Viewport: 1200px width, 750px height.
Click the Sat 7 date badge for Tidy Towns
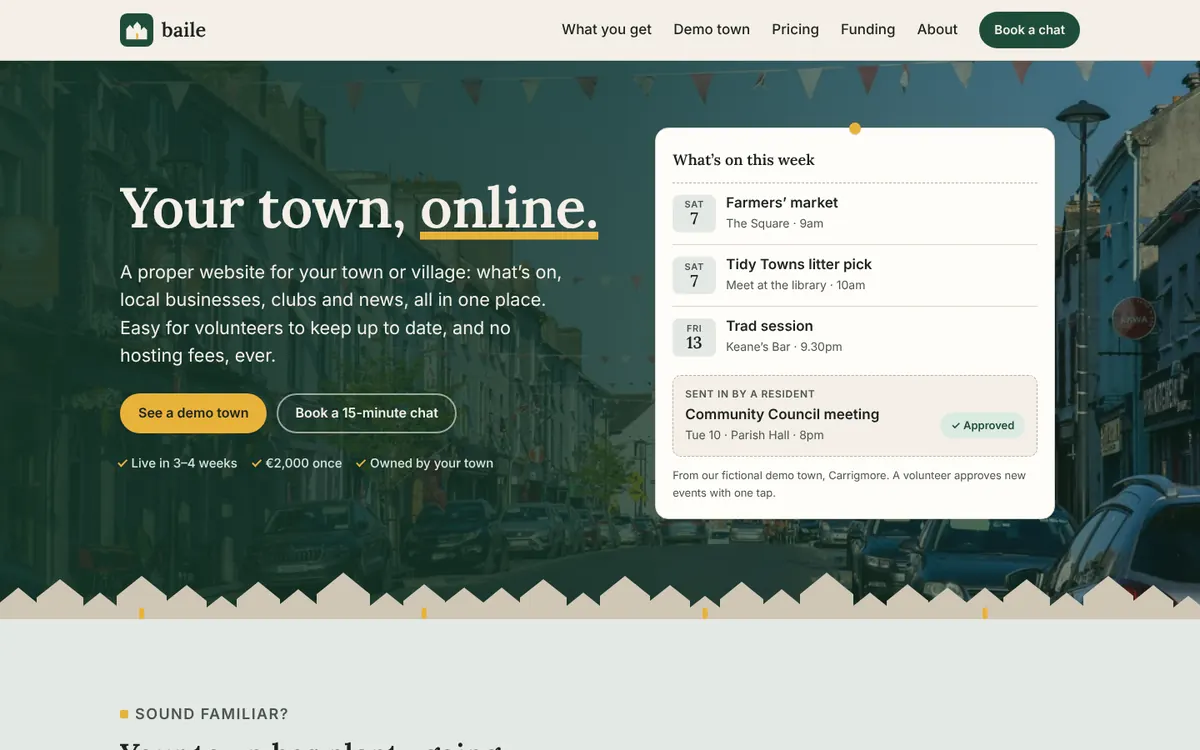pyautogui.click(x=694, y=275)
